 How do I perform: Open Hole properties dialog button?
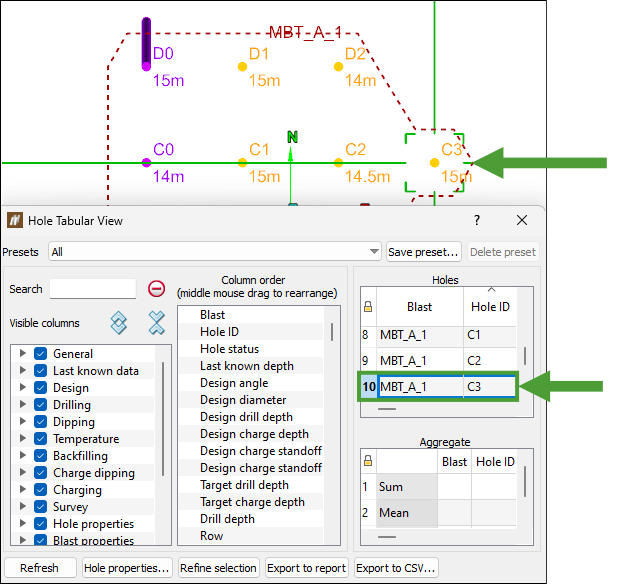[x=127, y=568]
